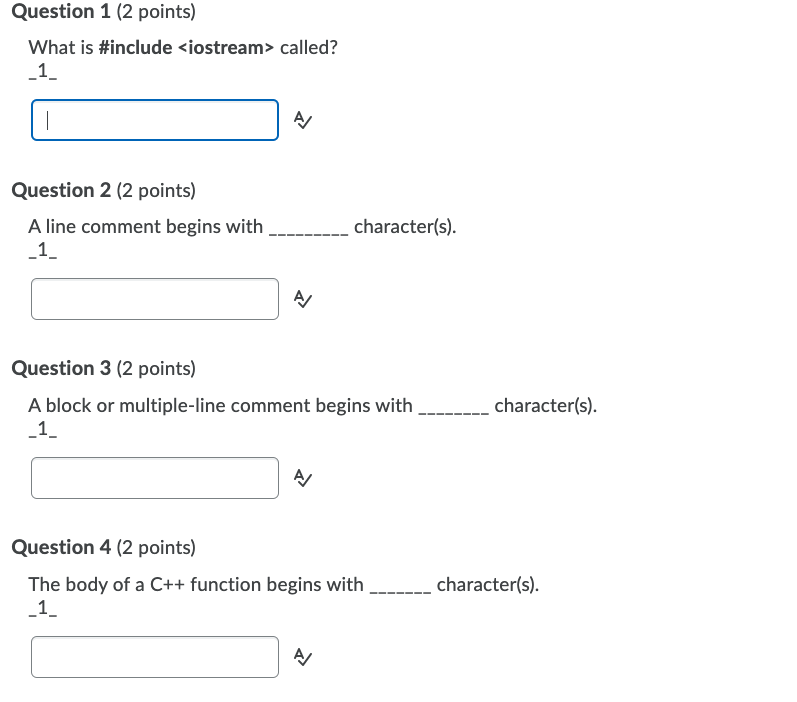Click the line comment answer field

click(x=155, y=299)
